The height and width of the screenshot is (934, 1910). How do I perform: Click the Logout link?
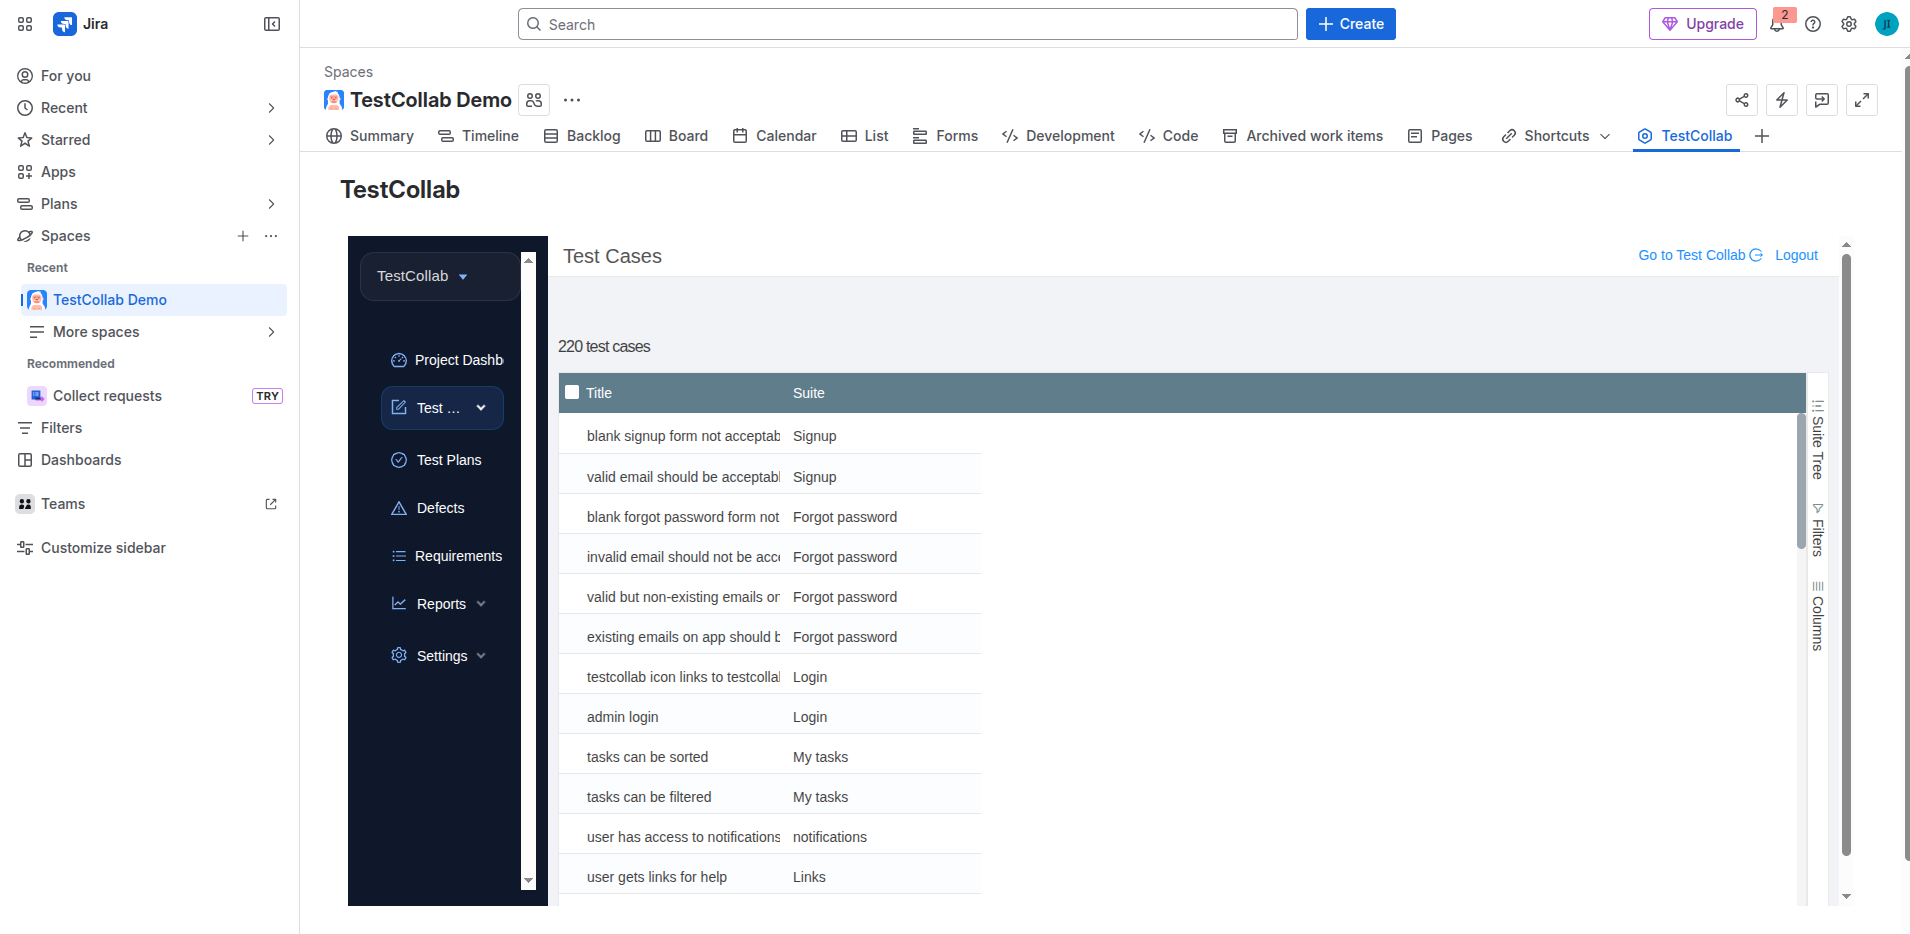(1796, 255)
